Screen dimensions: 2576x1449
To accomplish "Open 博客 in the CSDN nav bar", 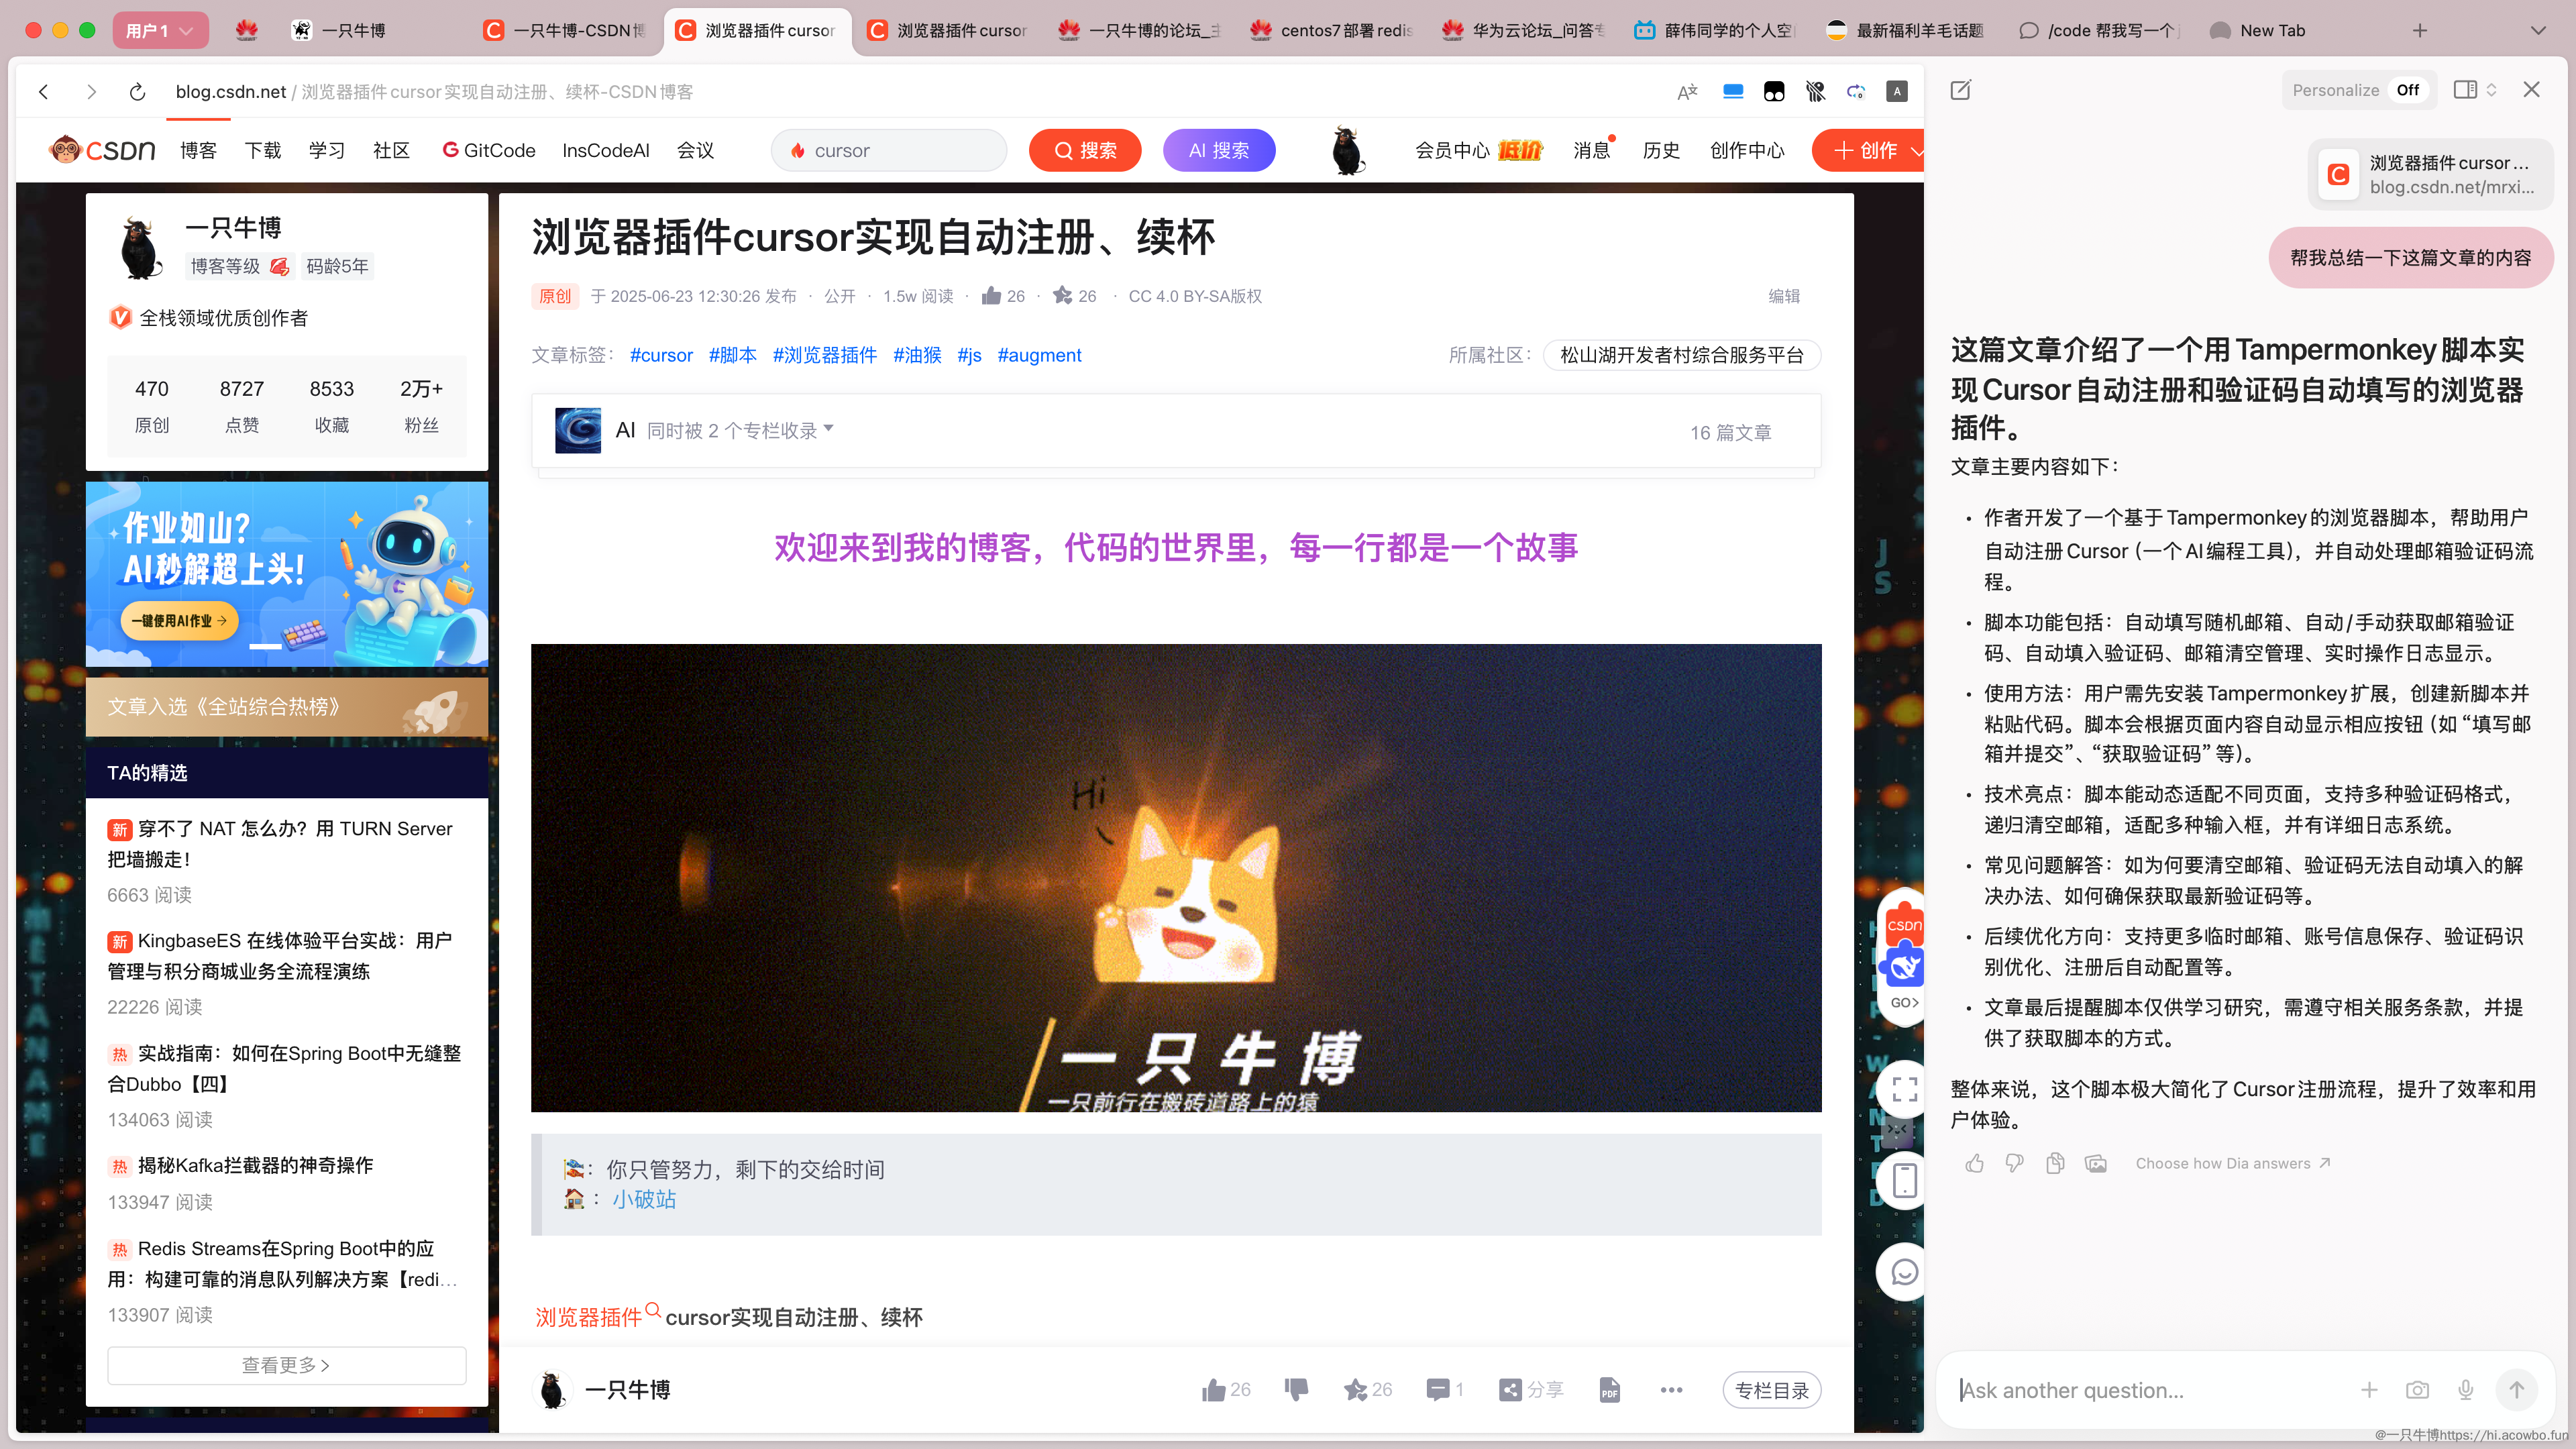I will pyautogui.click(x=198, y=150).
